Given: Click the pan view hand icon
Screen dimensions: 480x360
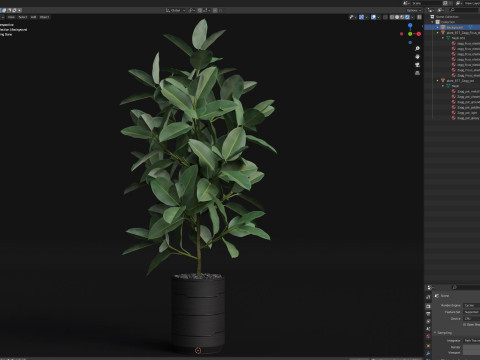Looking at the screenshot, I should (417, 57).
